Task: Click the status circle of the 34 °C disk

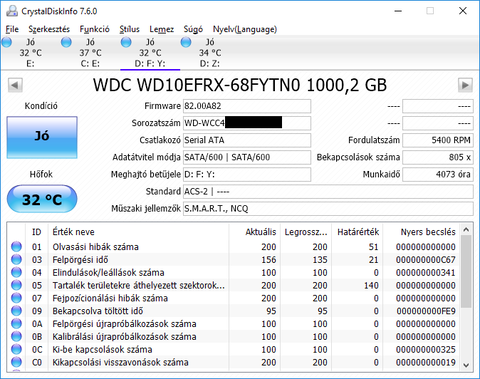Action: coord(186,42)
